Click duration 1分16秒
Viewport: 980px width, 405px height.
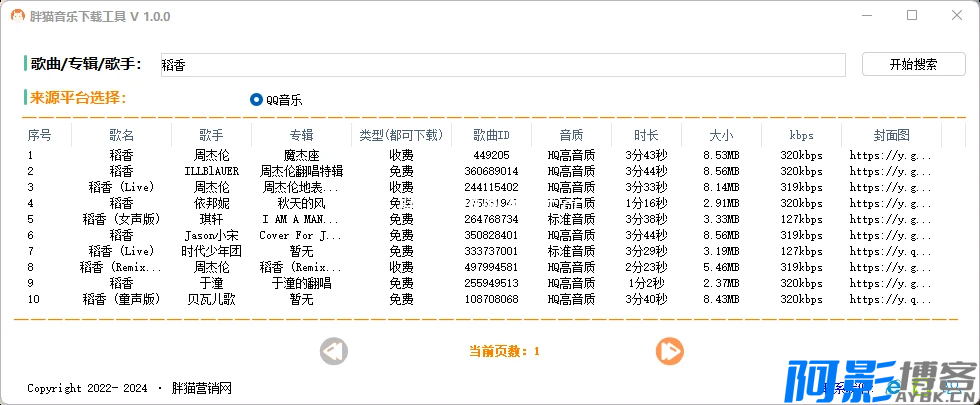[x=646, y=203]
